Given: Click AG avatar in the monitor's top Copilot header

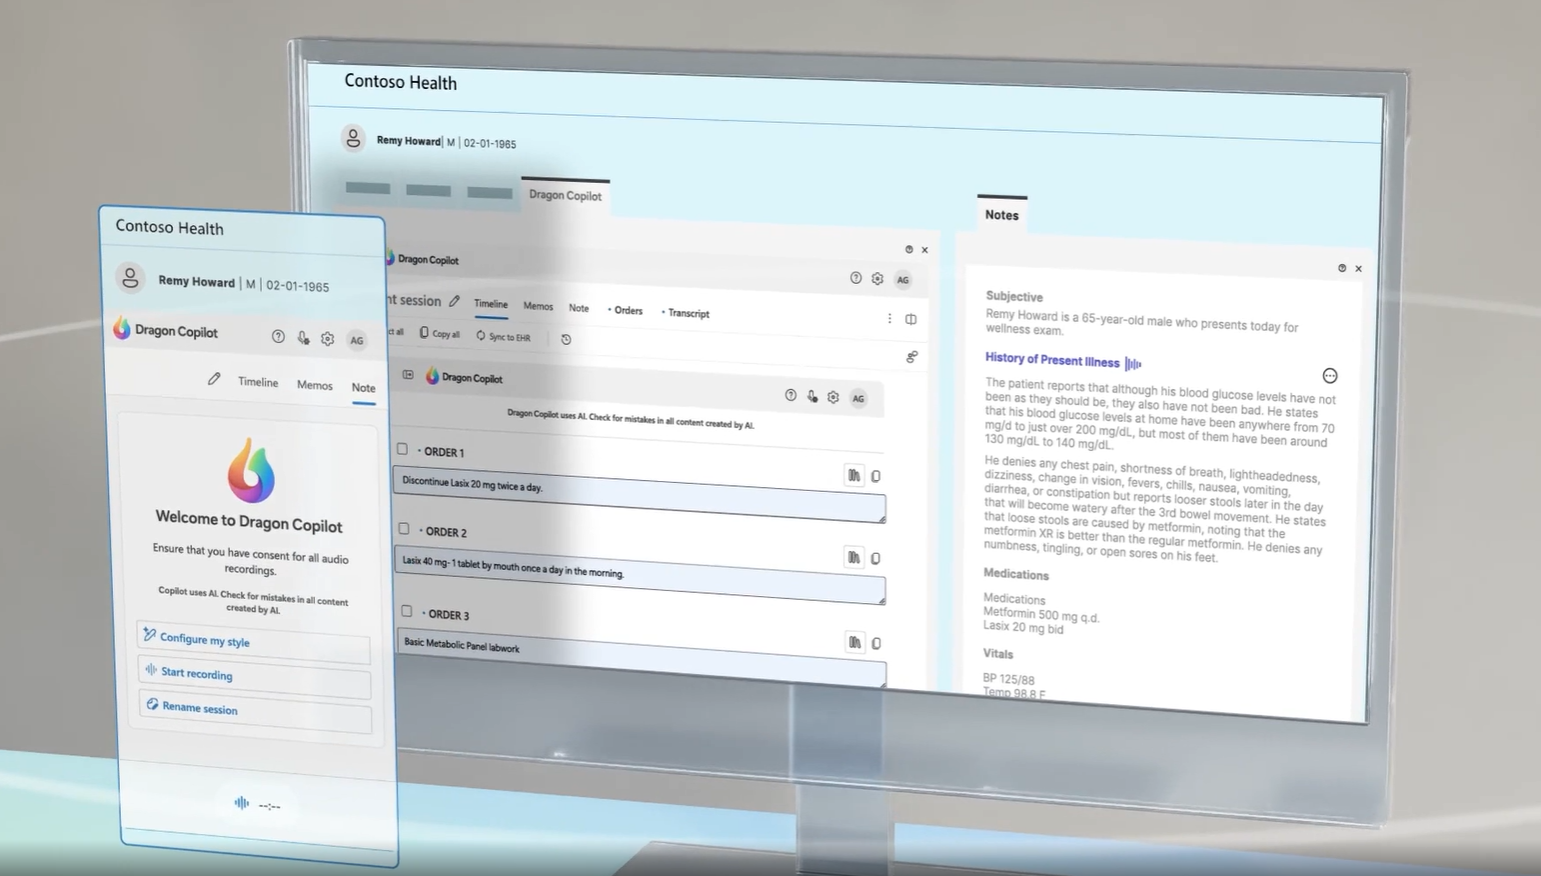Looking at the screenshot, I should click(903, 280).
